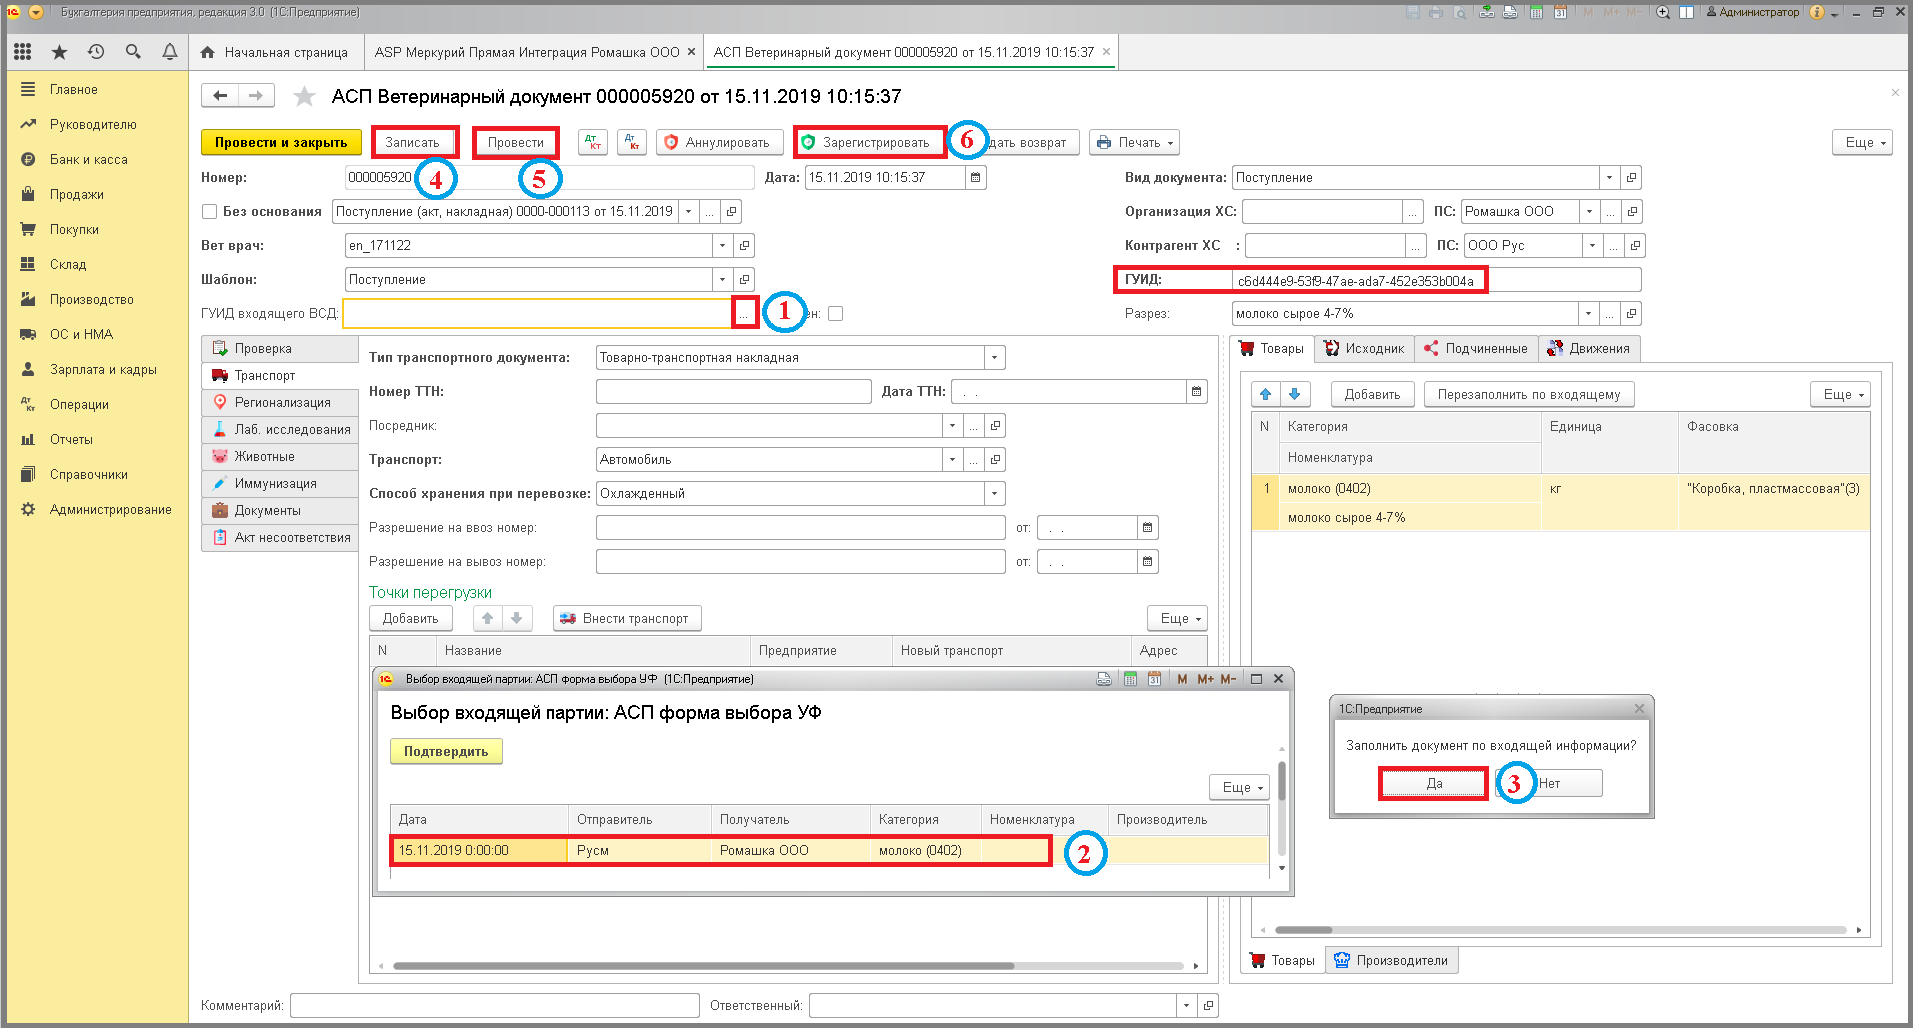Open Favorites star in top toolbar
The width and height of the screenshot is (1913, 1028).
tap(59, 52)
